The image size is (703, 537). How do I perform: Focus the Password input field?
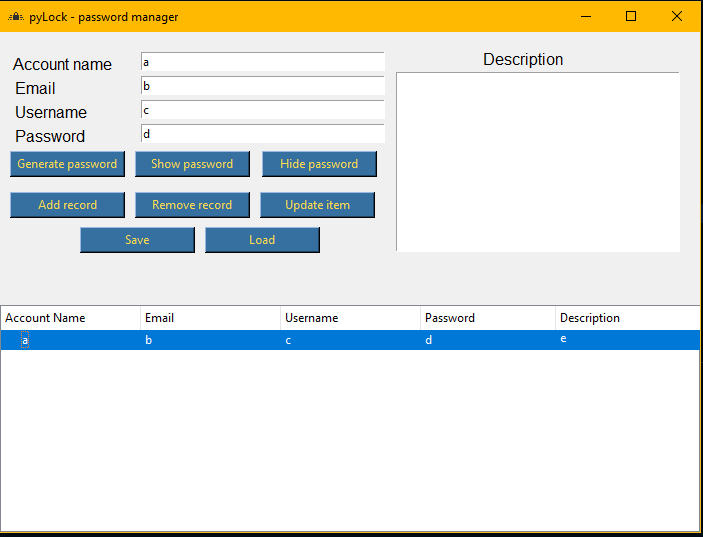point(263,134)
